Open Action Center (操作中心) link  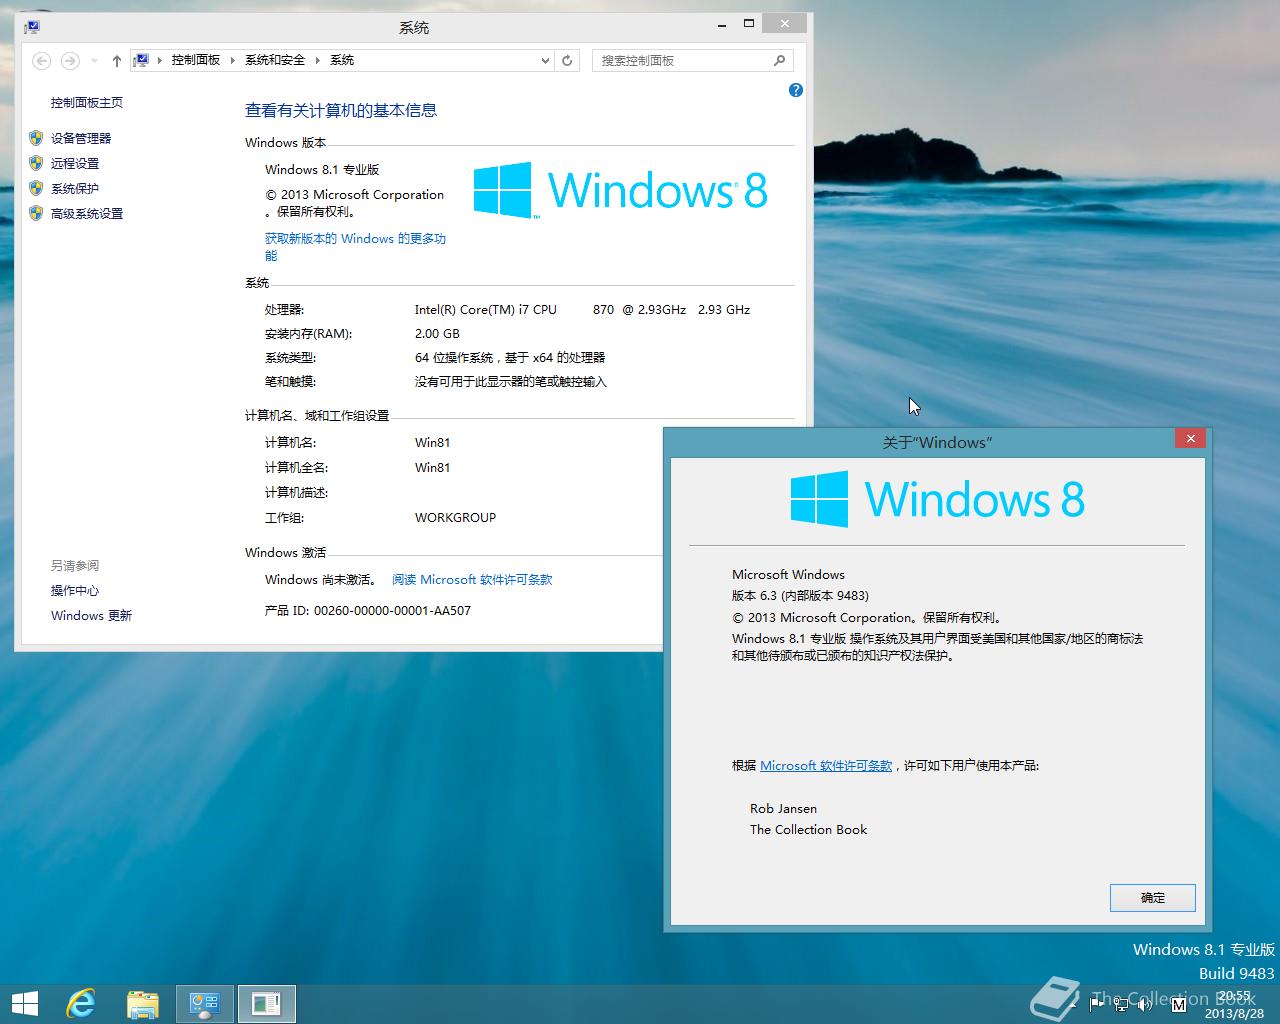75,590
